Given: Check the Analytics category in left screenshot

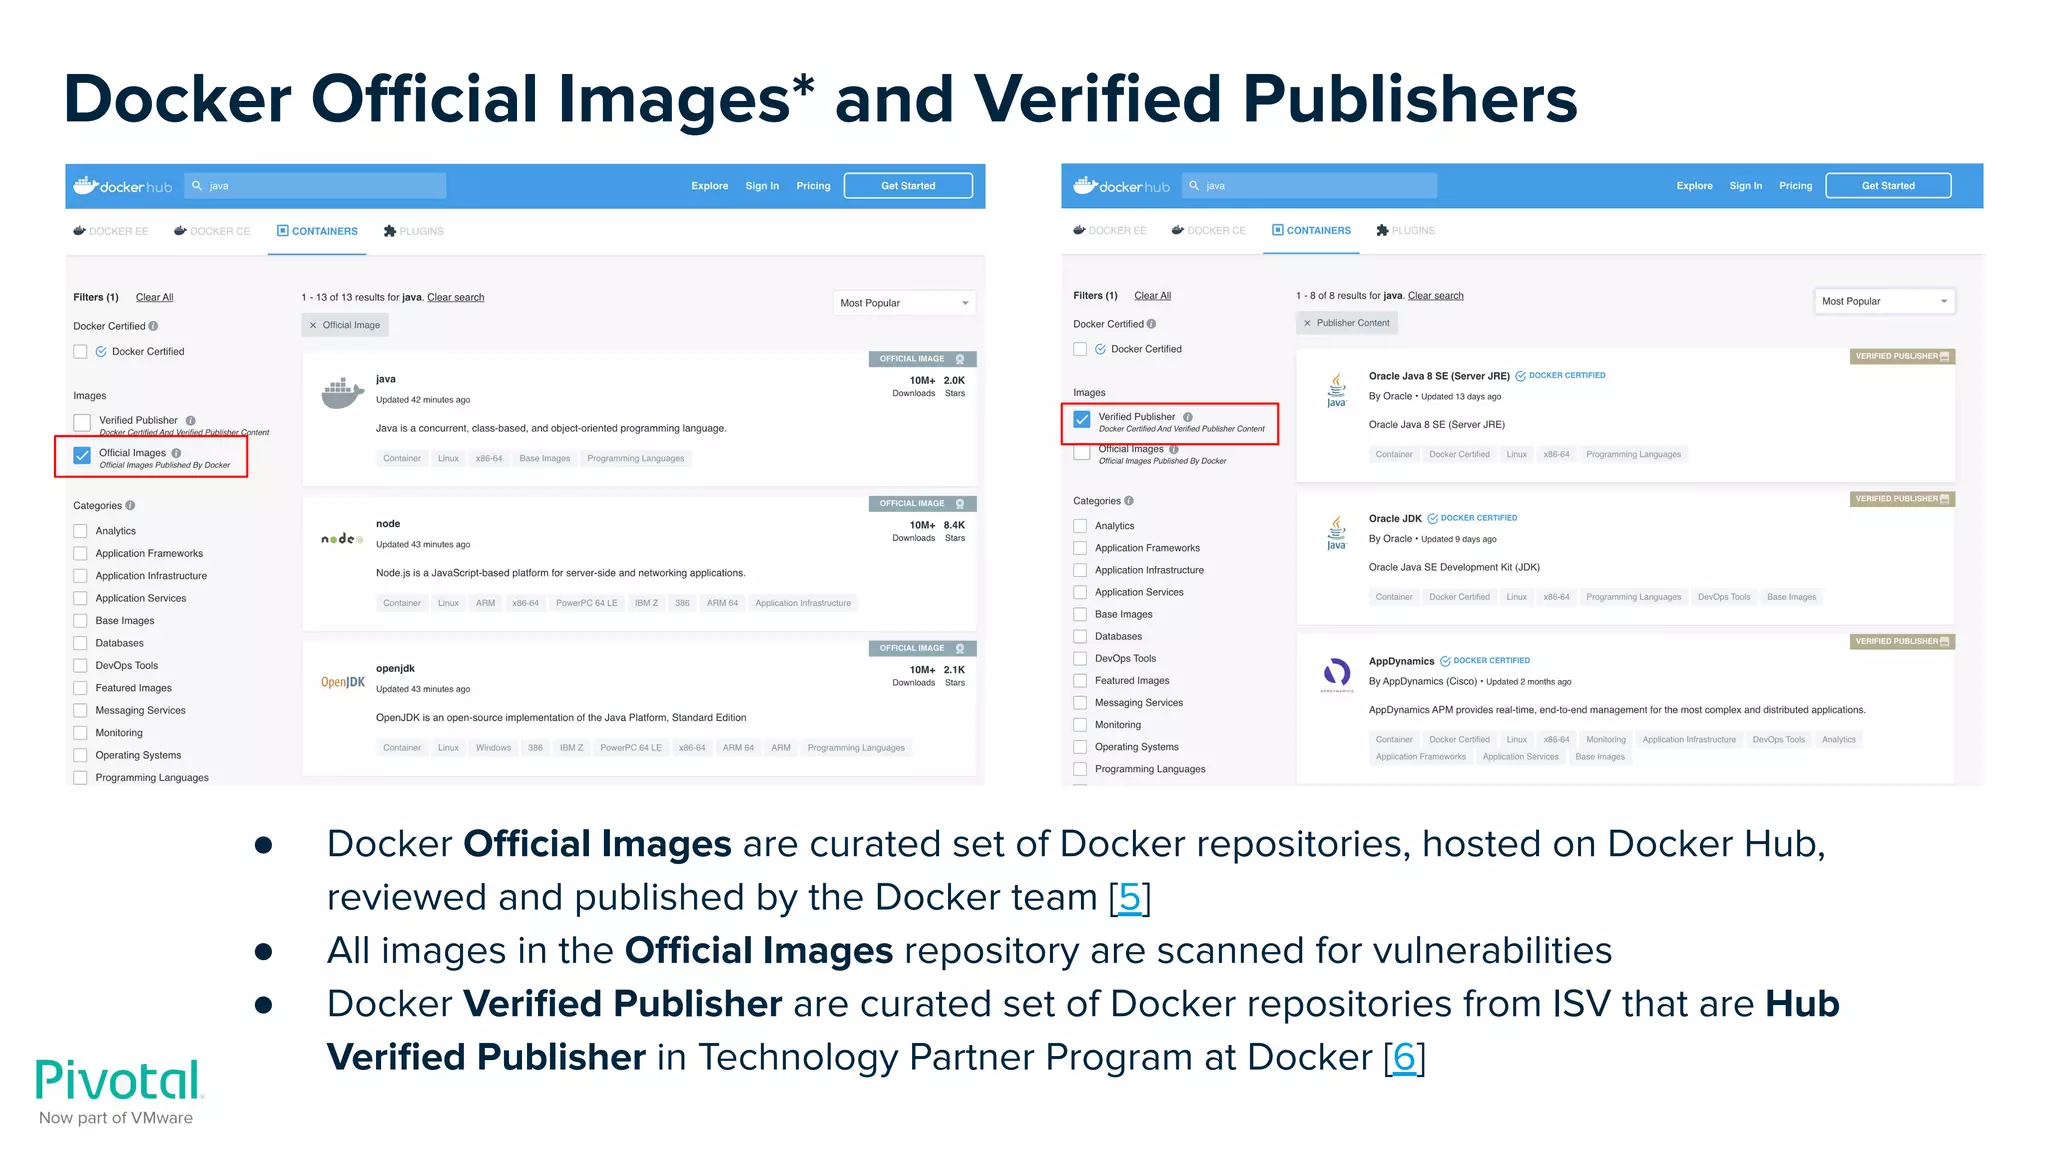Looking at the screenshot, I should [x=80, y=532].
